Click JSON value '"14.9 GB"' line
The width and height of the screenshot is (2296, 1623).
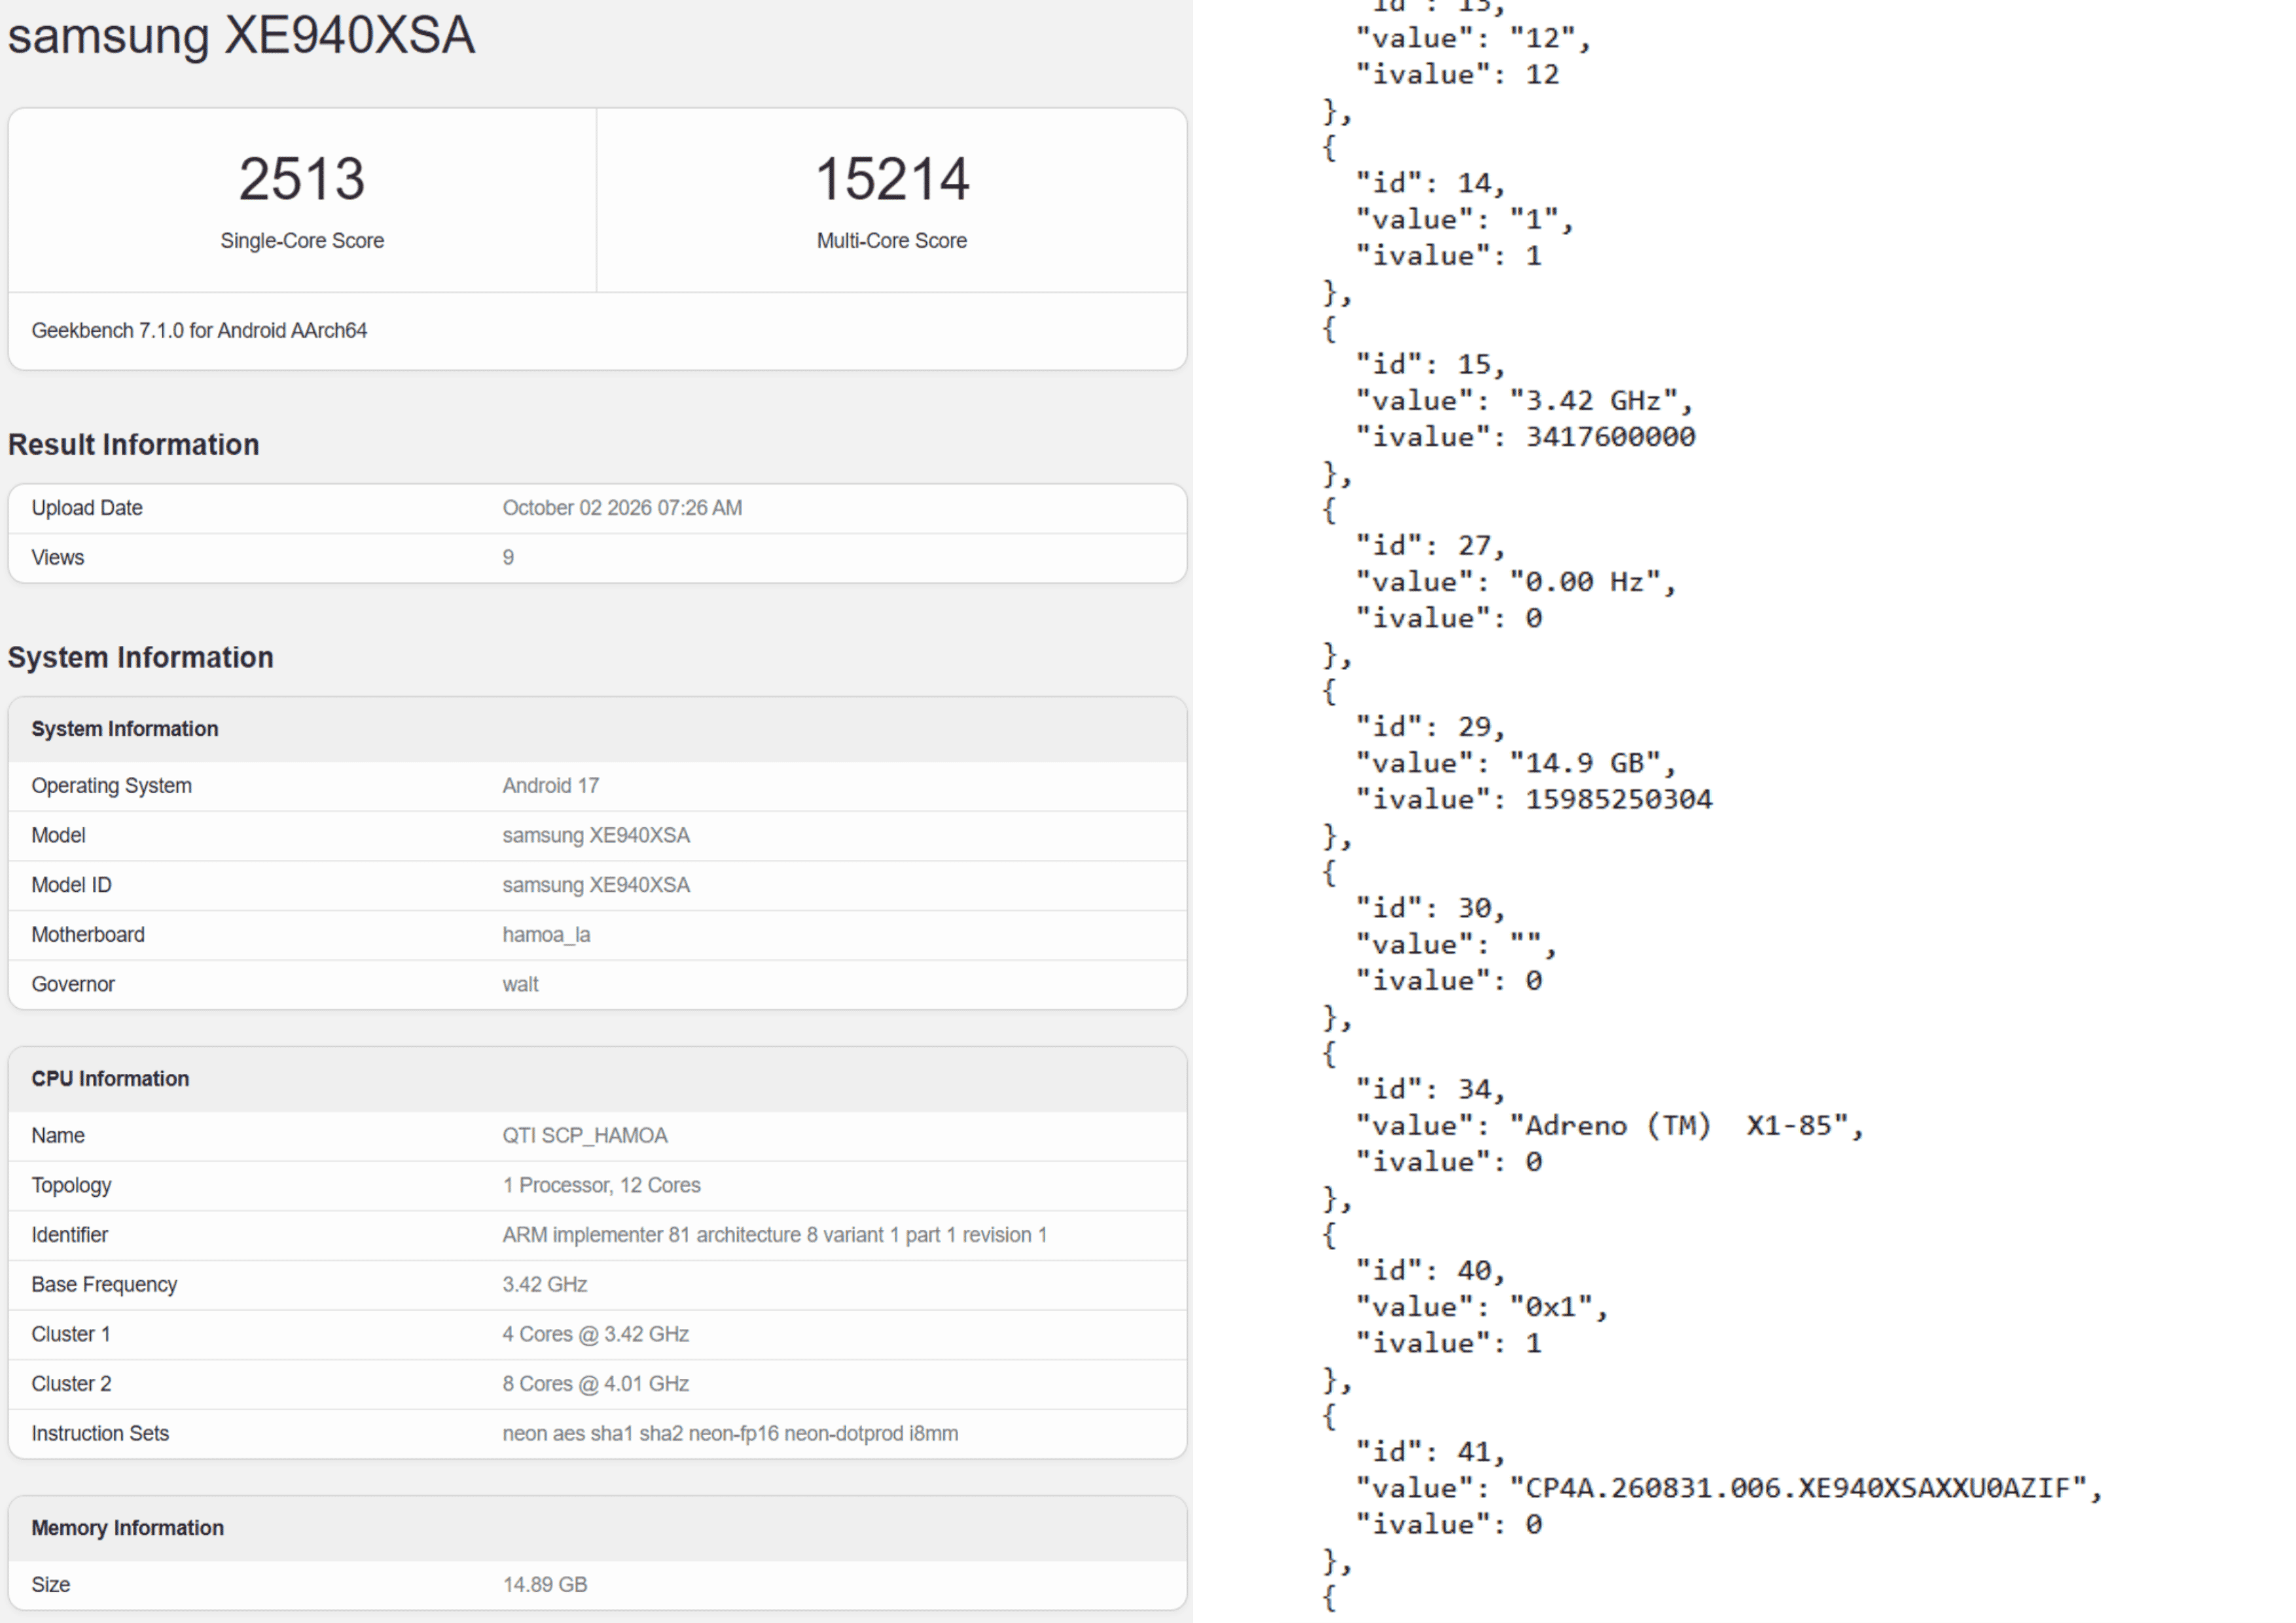1515,764
